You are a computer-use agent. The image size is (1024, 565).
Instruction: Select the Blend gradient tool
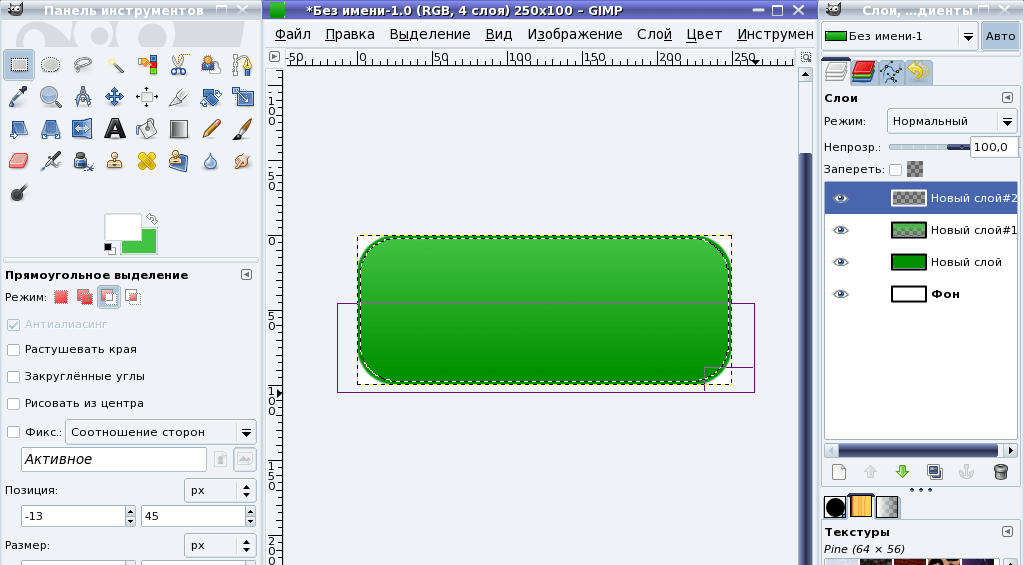(x=178, y=129)
